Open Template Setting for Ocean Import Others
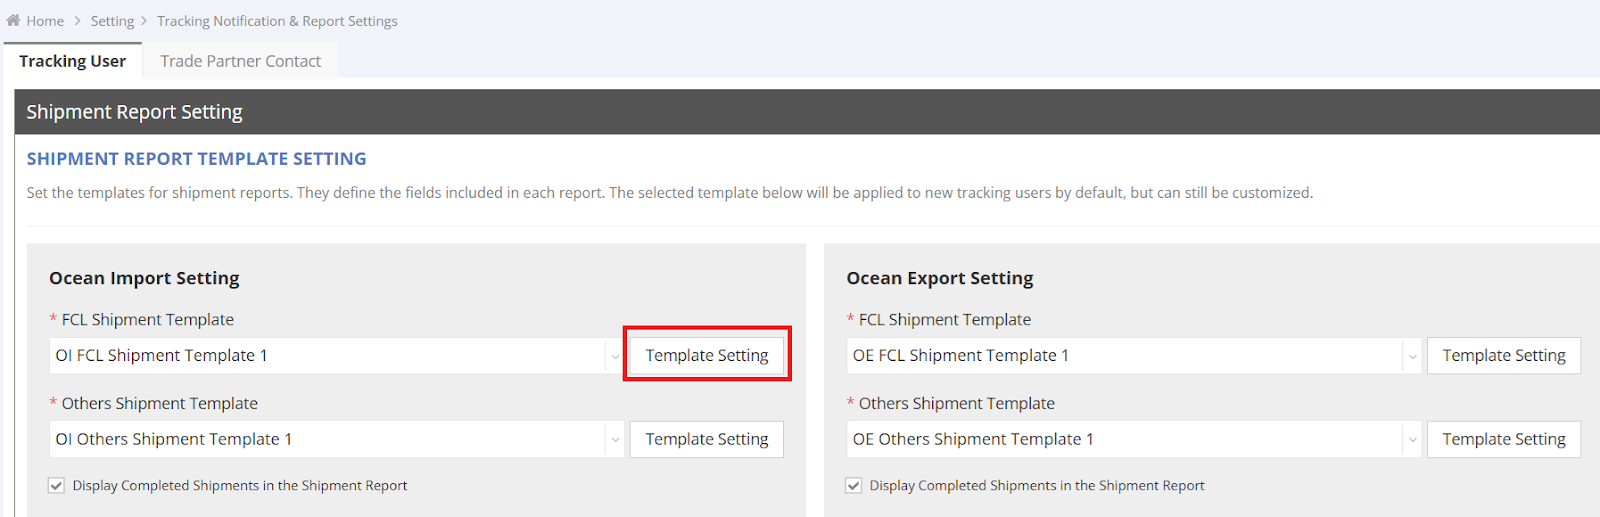Viewport: 1600px width, 517px height. coord(706,440)
